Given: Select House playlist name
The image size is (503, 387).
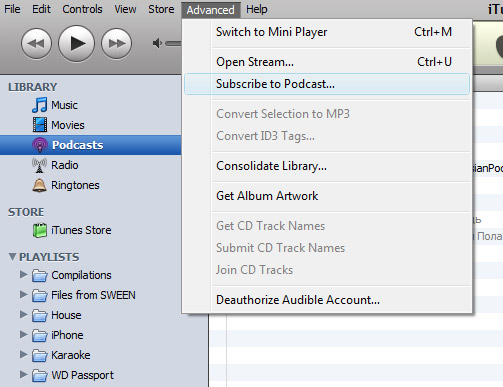Looking at the screenshot, I should click(x=66, y=315).
